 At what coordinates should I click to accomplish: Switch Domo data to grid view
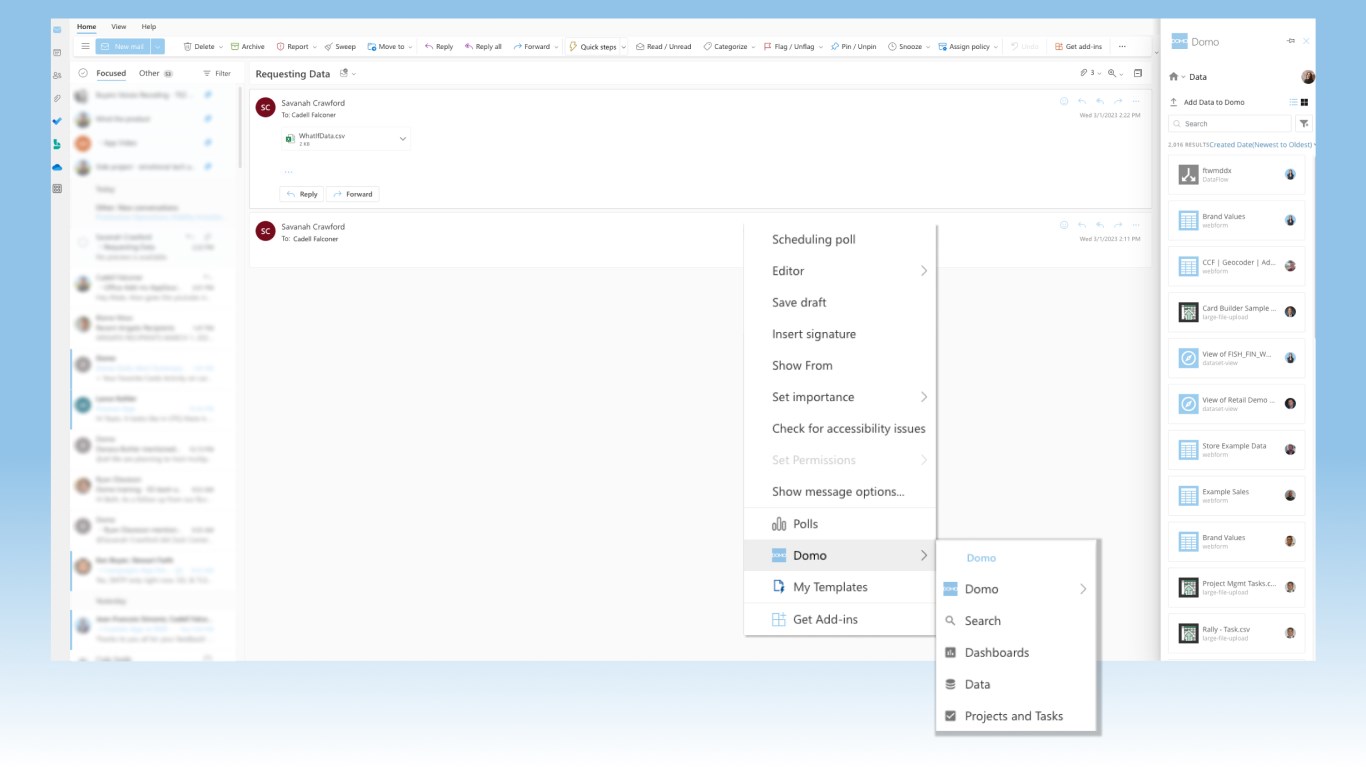1305,102
